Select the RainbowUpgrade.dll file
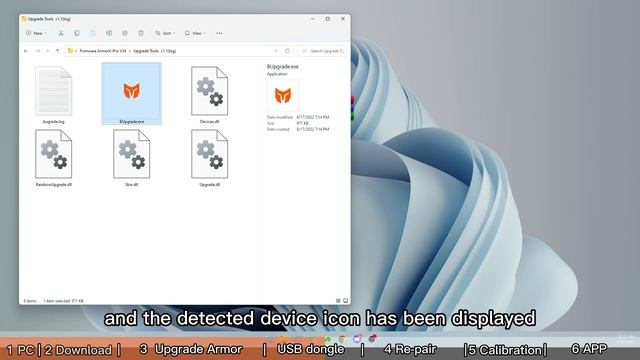This screenshot has width=640, height=360. [53, 158]
